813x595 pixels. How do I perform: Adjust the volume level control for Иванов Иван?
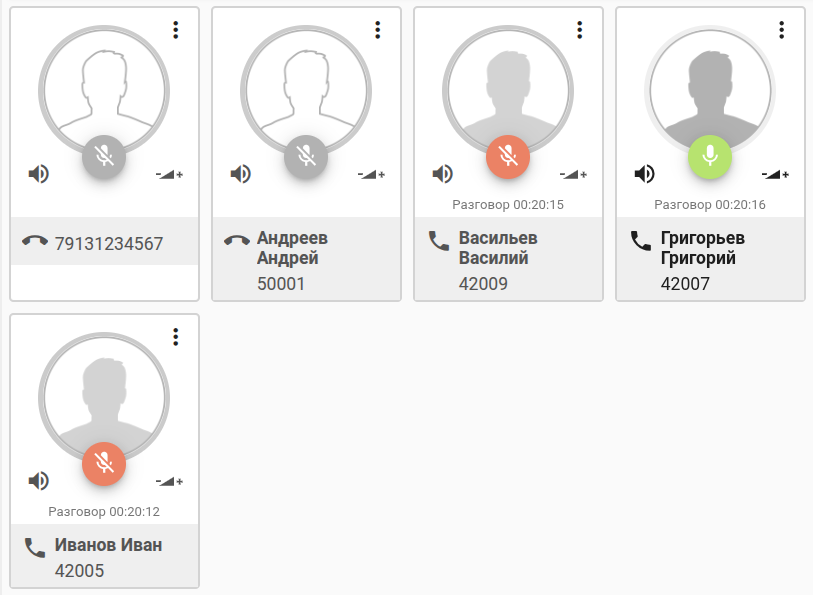[x=170, y=481]
